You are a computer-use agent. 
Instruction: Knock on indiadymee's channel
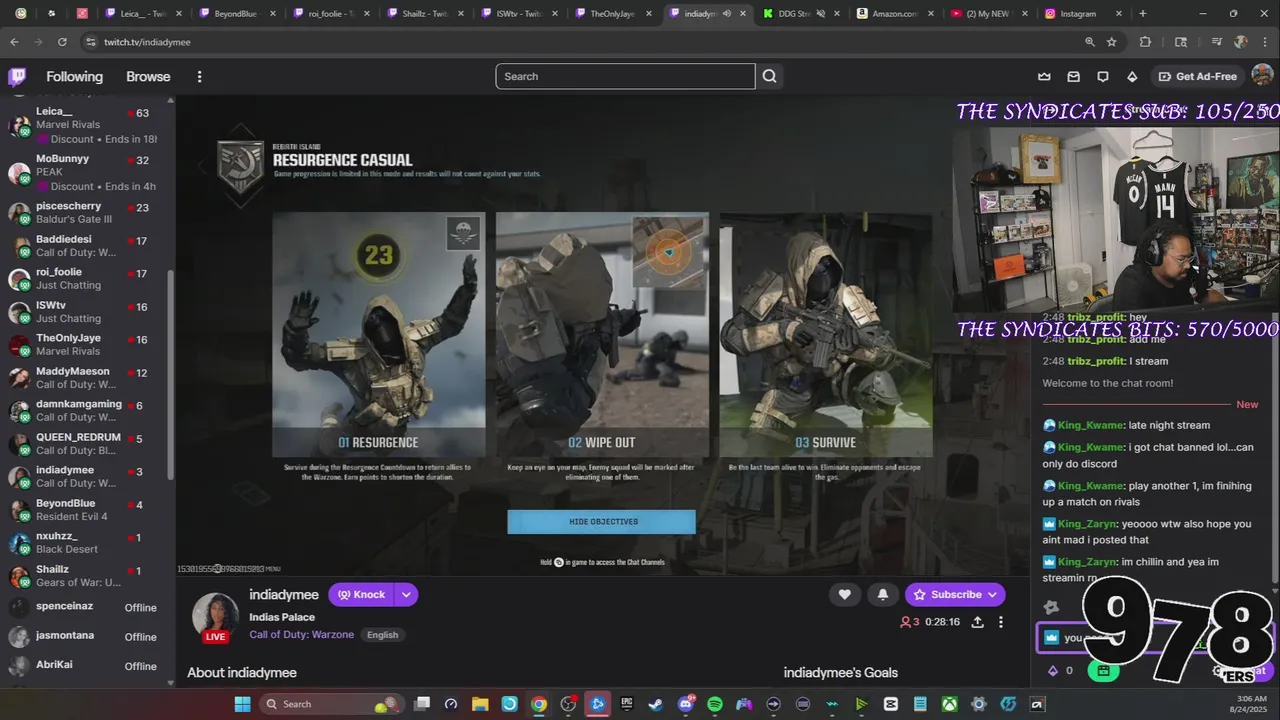pos(361,594)
